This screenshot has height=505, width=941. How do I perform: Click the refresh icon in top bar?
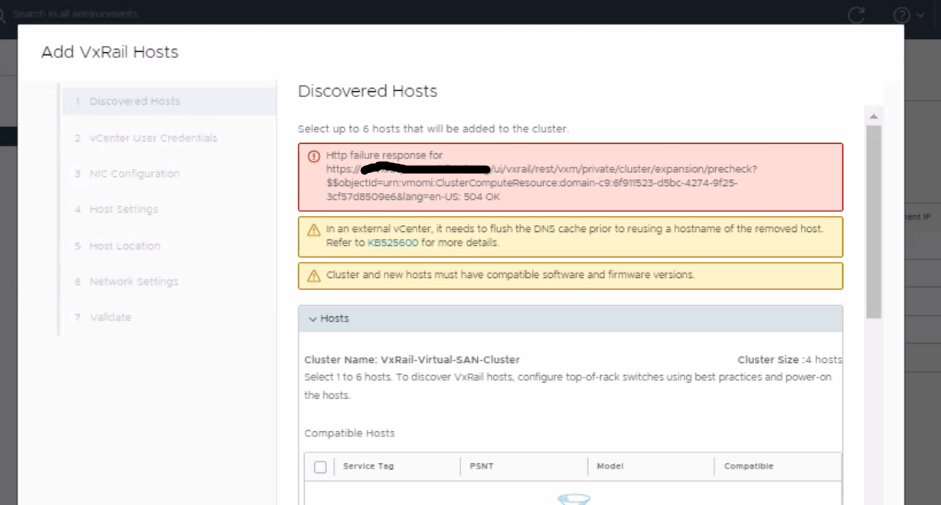[856, 15]
